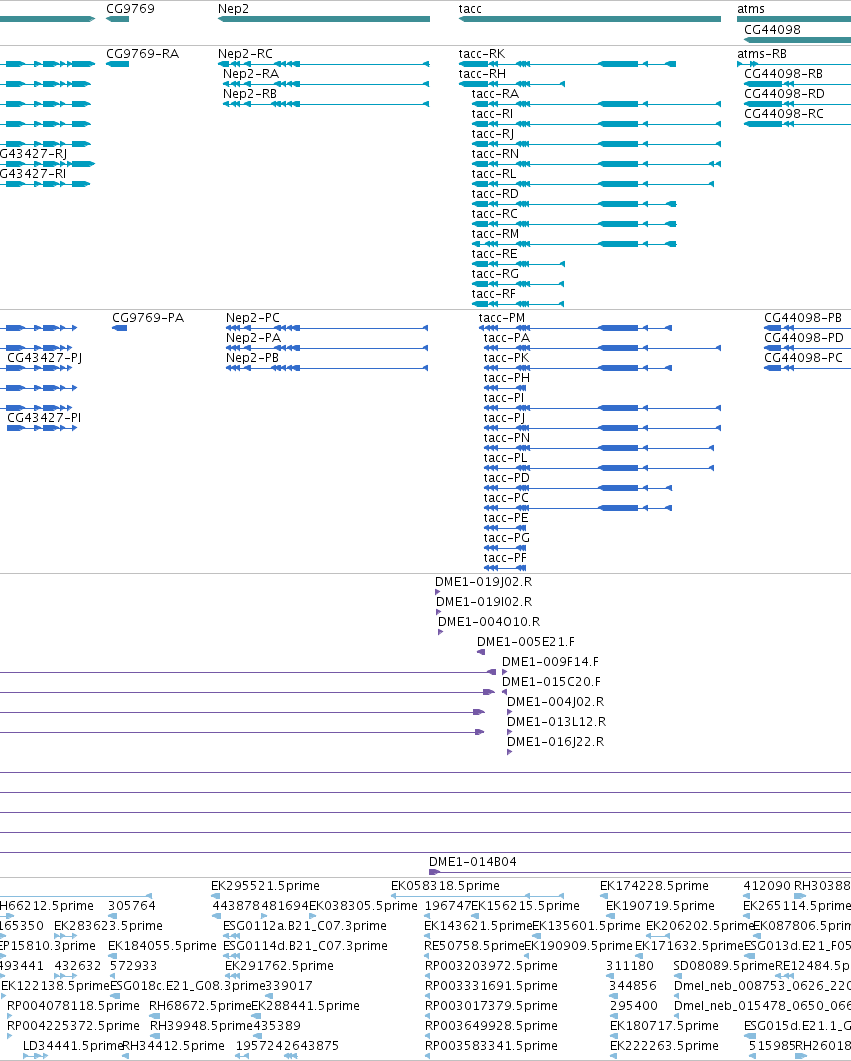This screenshot has height=1061, width=851.
Task: Click the teal Nep2 gene bar glyph
Action: coord(324,19)
